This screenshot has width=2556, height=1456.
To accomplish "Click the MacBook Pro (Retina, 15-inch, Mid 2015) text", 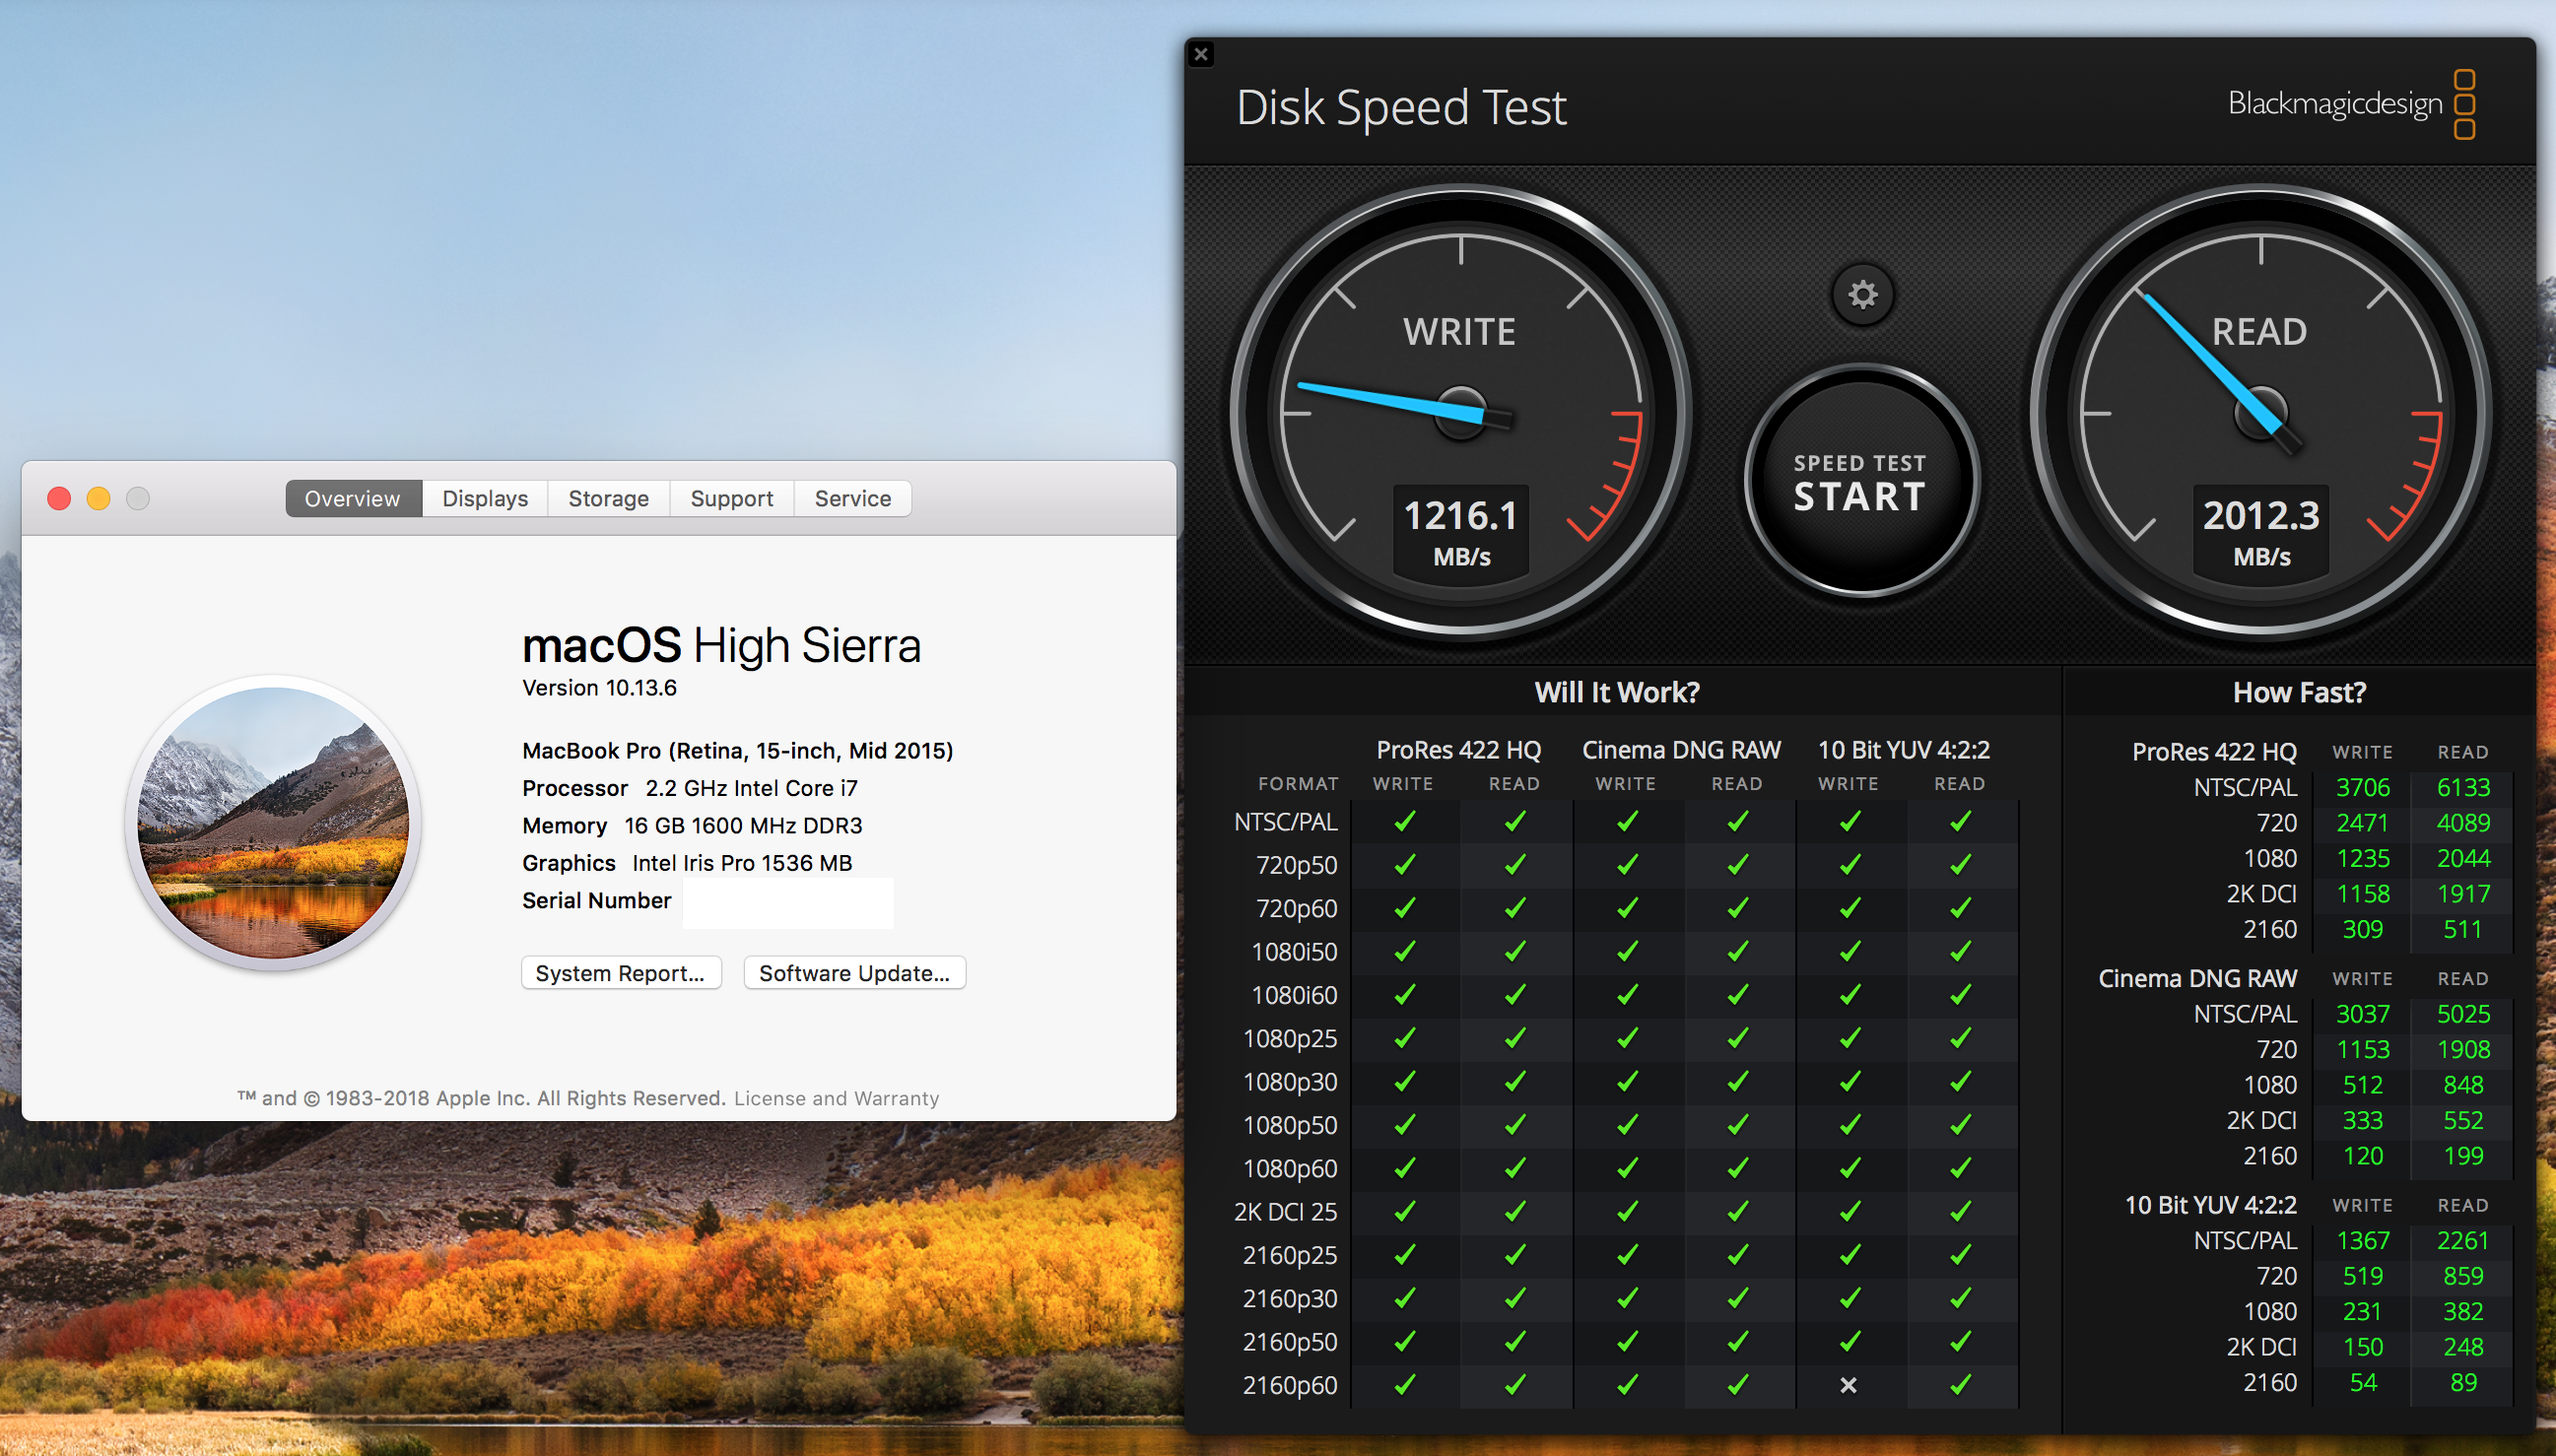I will 737,751.
